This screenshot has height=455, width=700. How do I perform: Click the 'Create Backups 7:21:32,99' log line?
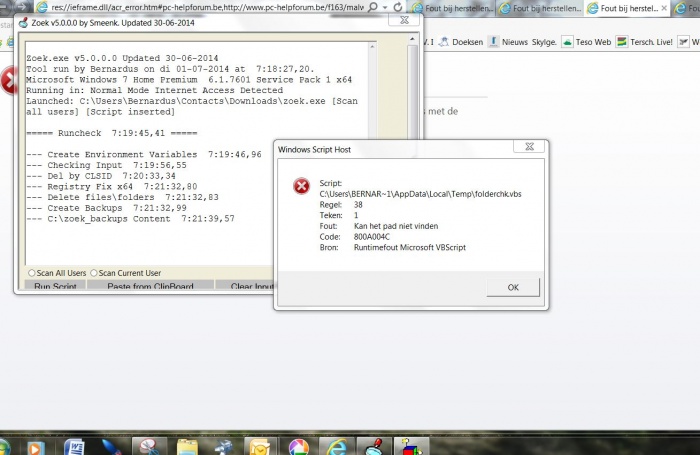coord(106,208)
